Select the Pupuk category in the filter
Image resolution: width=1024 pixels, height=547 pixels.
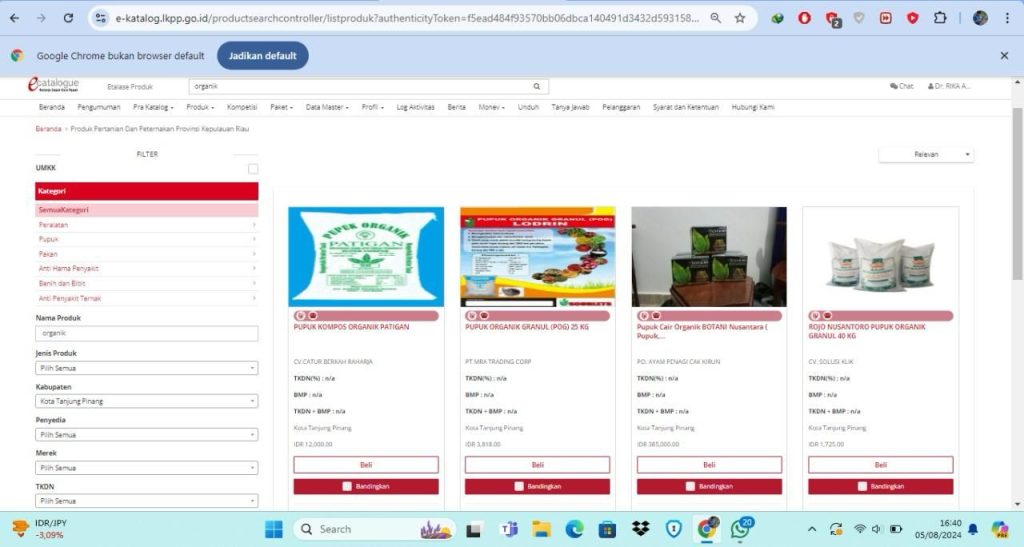pyautogui.click(x=49, y=240)
